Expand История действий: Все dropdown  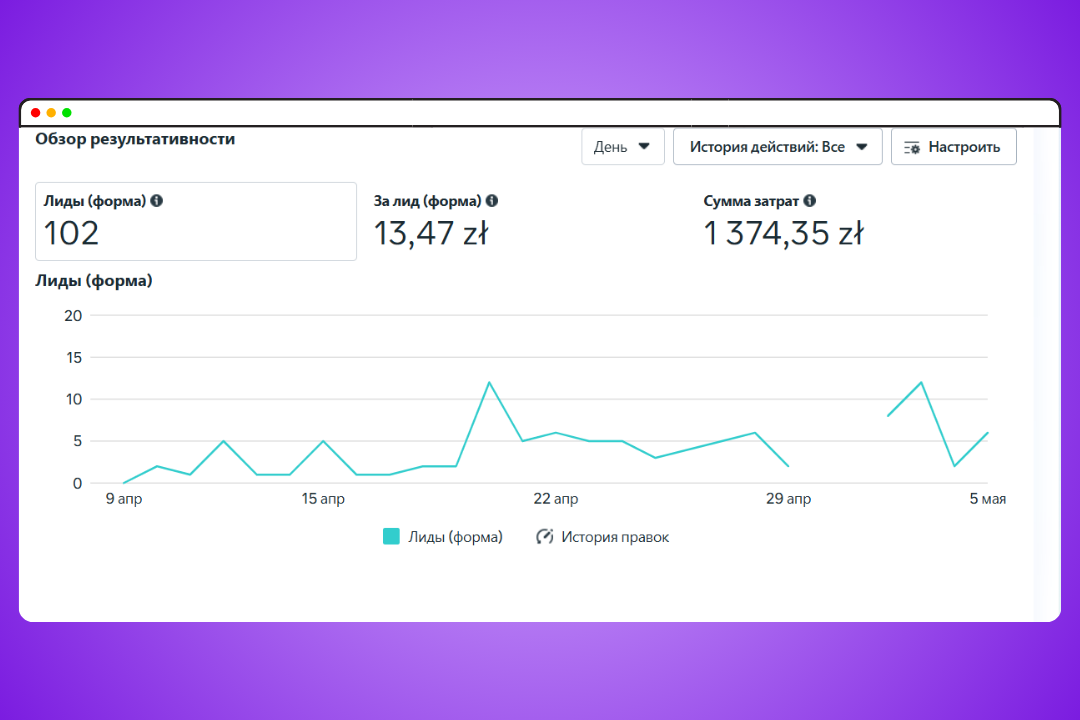[x=778, y=147]
